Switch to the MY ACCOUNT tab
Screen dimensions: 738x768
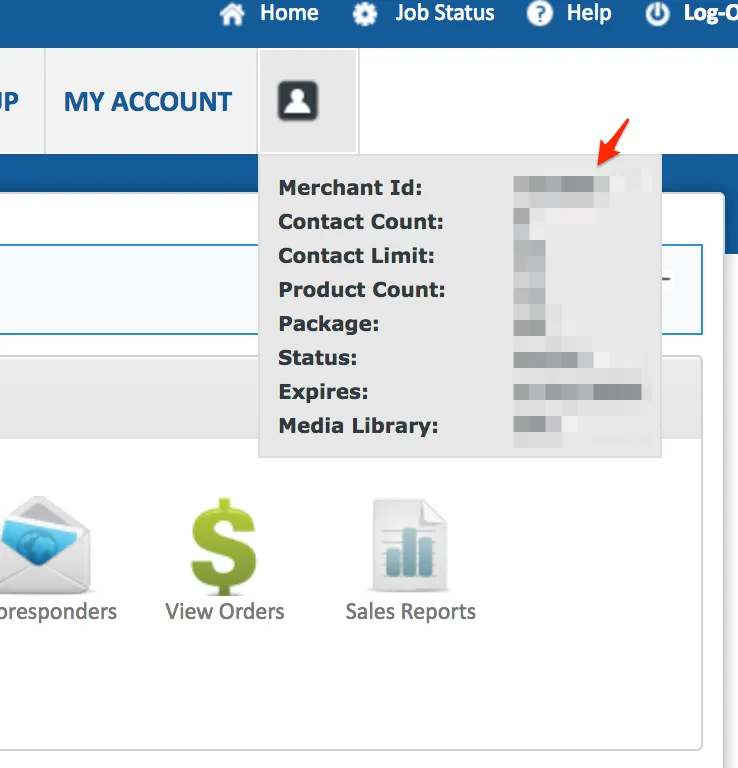[148, 101]
